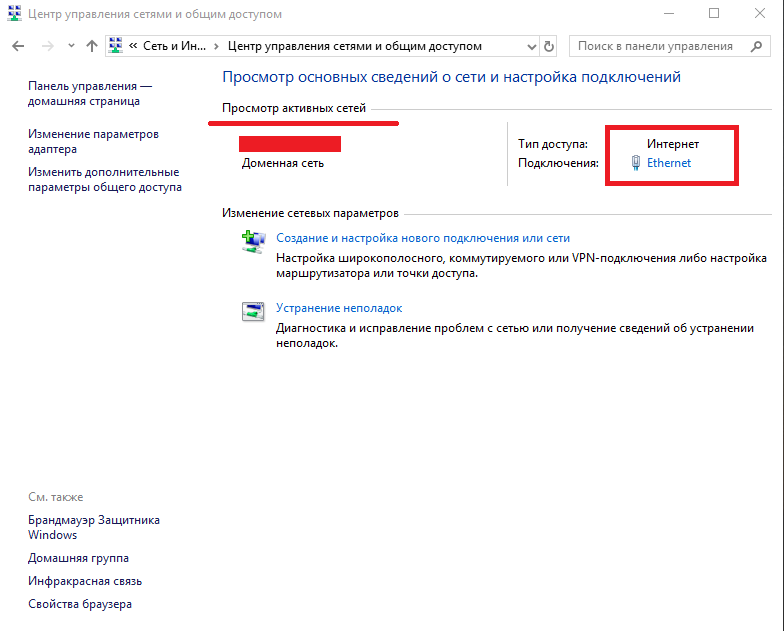This screenshot has width=784, height=631.
Task: Open 'Устранение неполадок' link
Action: click(339, 308)
